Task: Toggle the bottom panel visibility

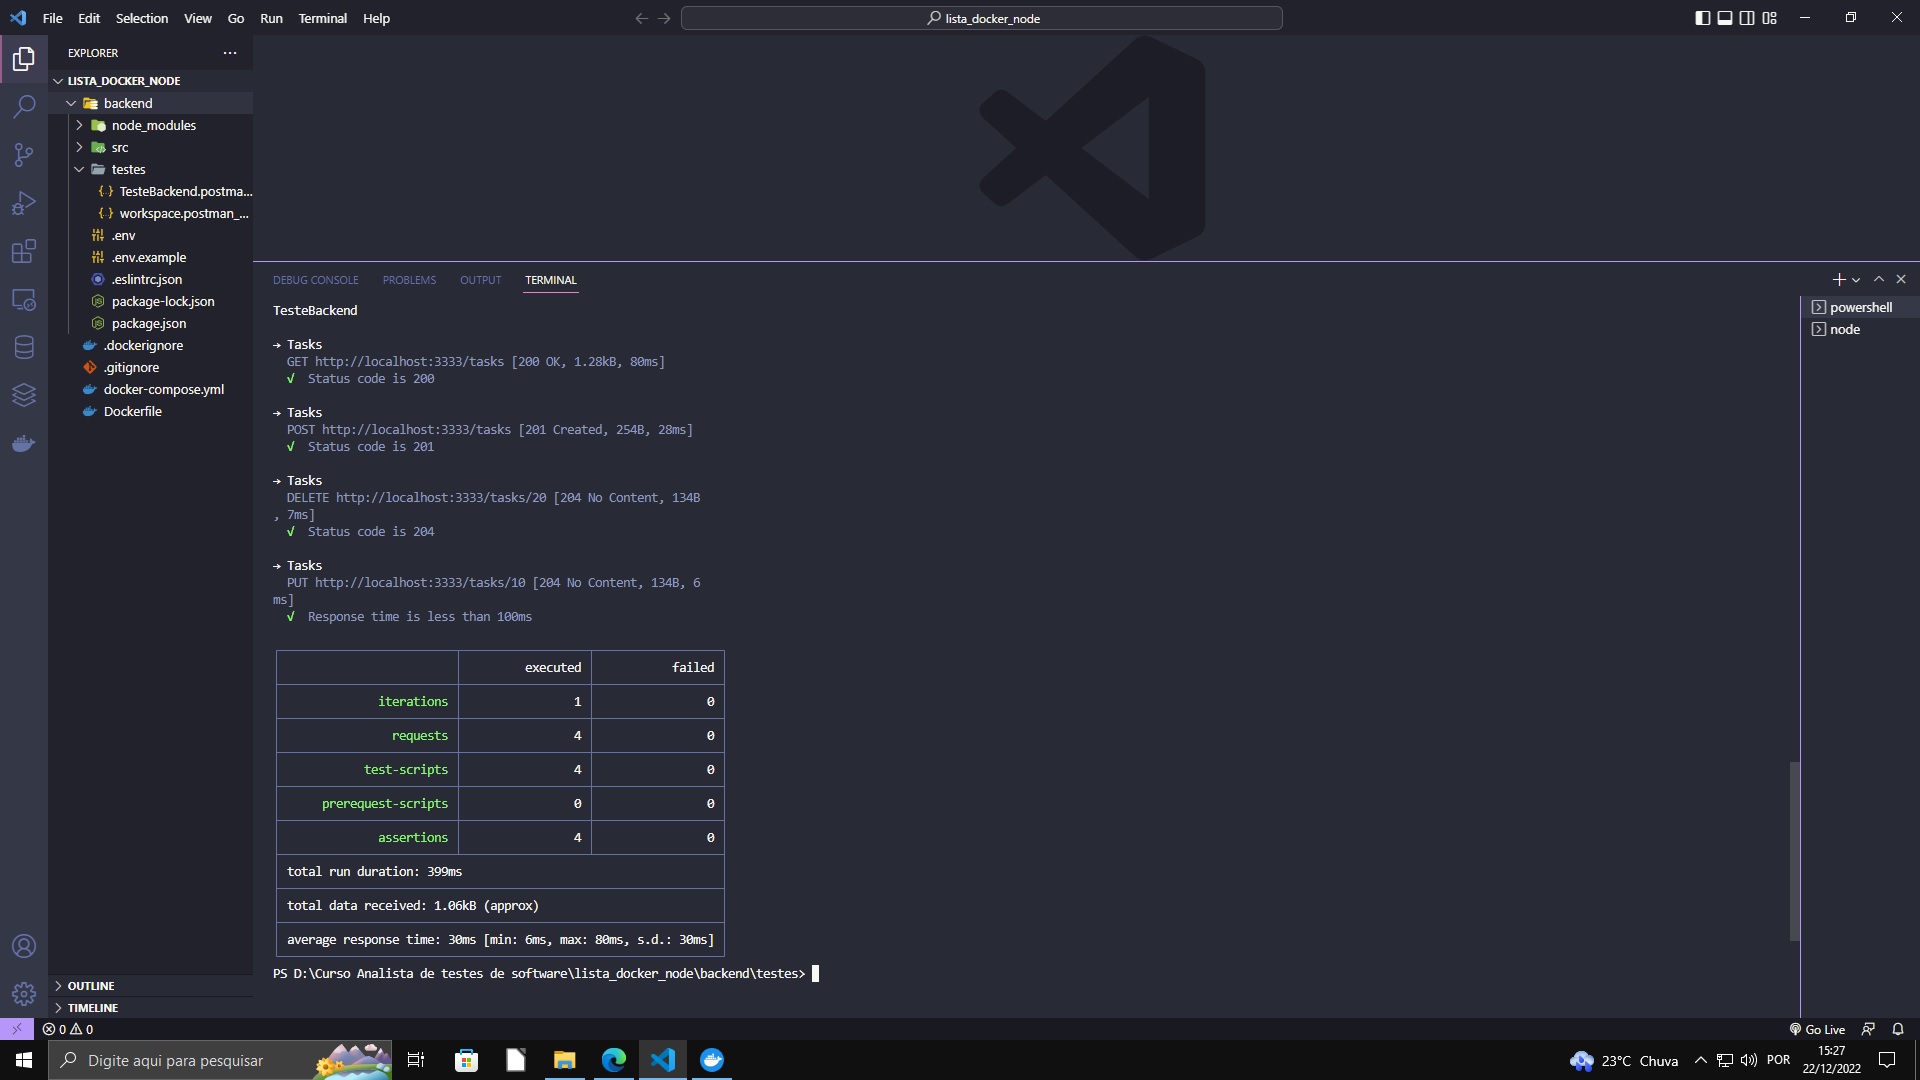Action: coord(1723,18)
